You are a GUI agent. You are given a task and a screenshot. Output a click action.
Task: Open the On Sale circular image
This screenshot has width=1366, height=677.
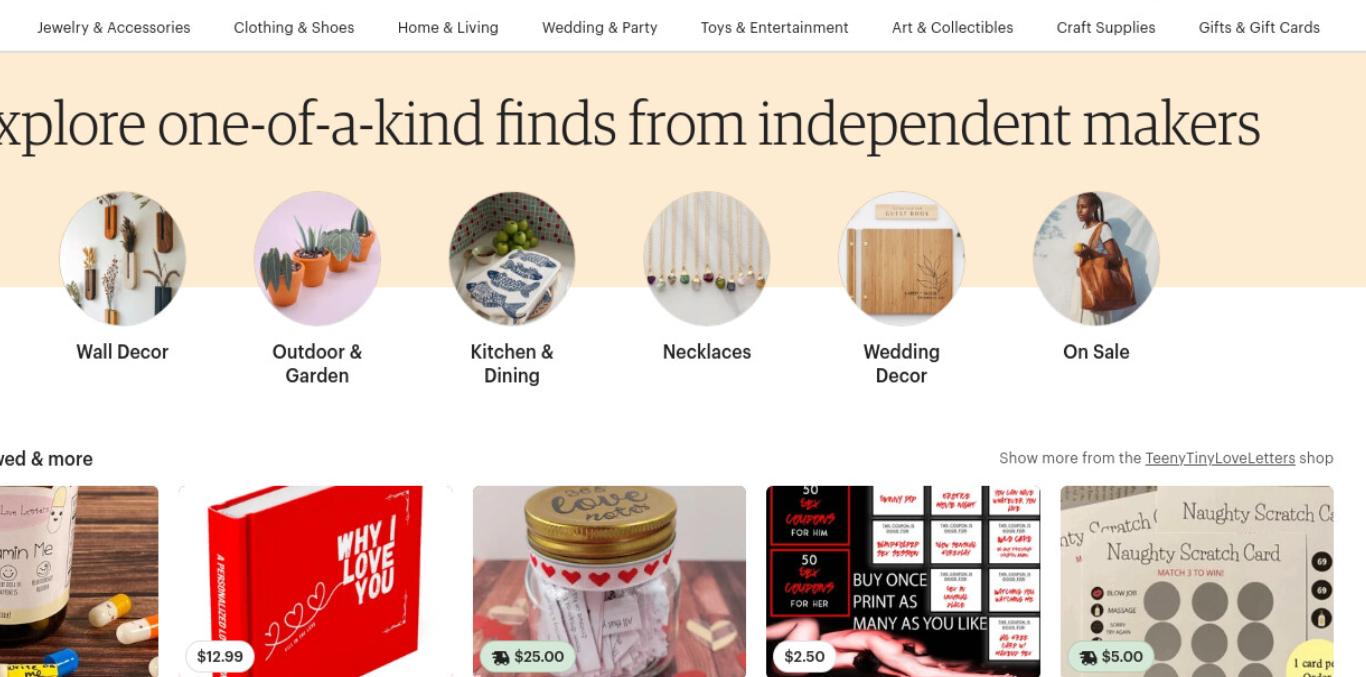tap(1096, 259)
